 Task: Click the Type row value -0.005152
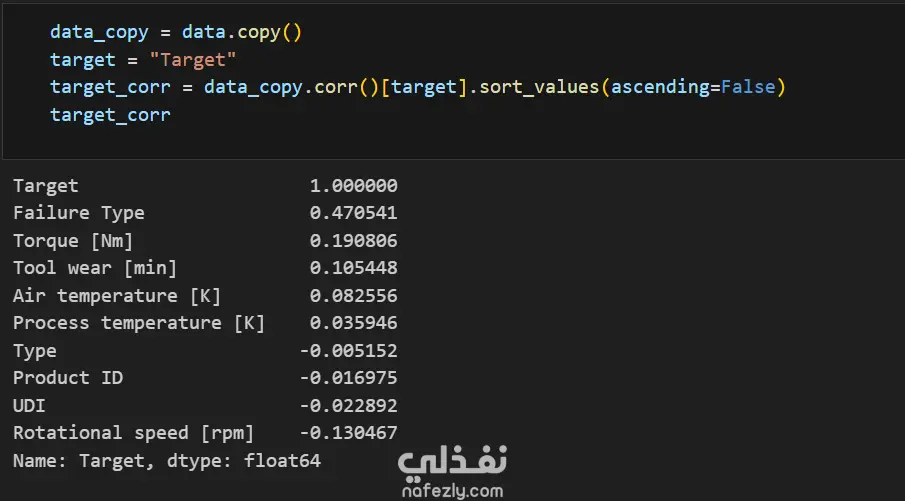click(x=348, y=351)
